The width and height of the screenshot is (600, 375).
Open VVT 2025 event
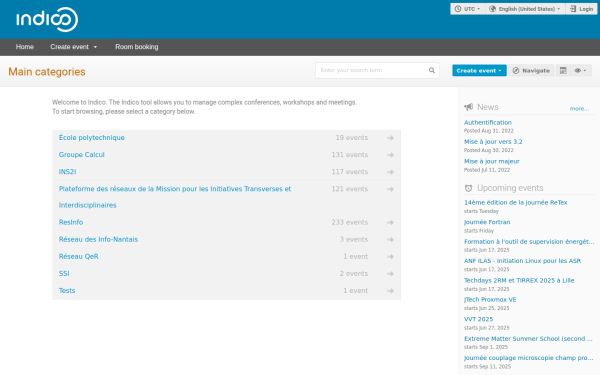(478, 319)
